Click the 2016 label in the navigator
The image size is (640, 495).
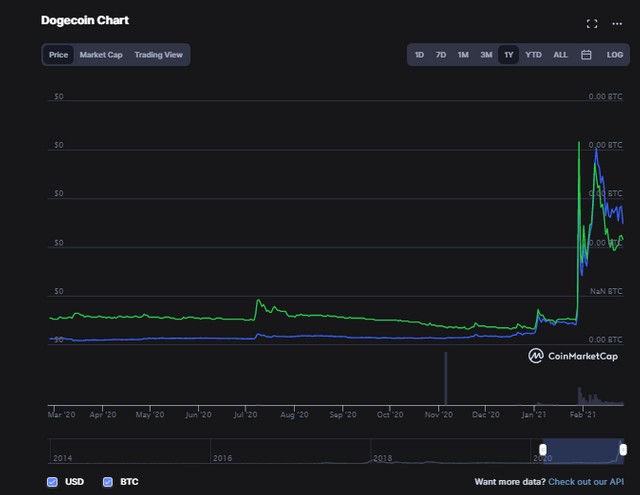[x=222, y=458]
